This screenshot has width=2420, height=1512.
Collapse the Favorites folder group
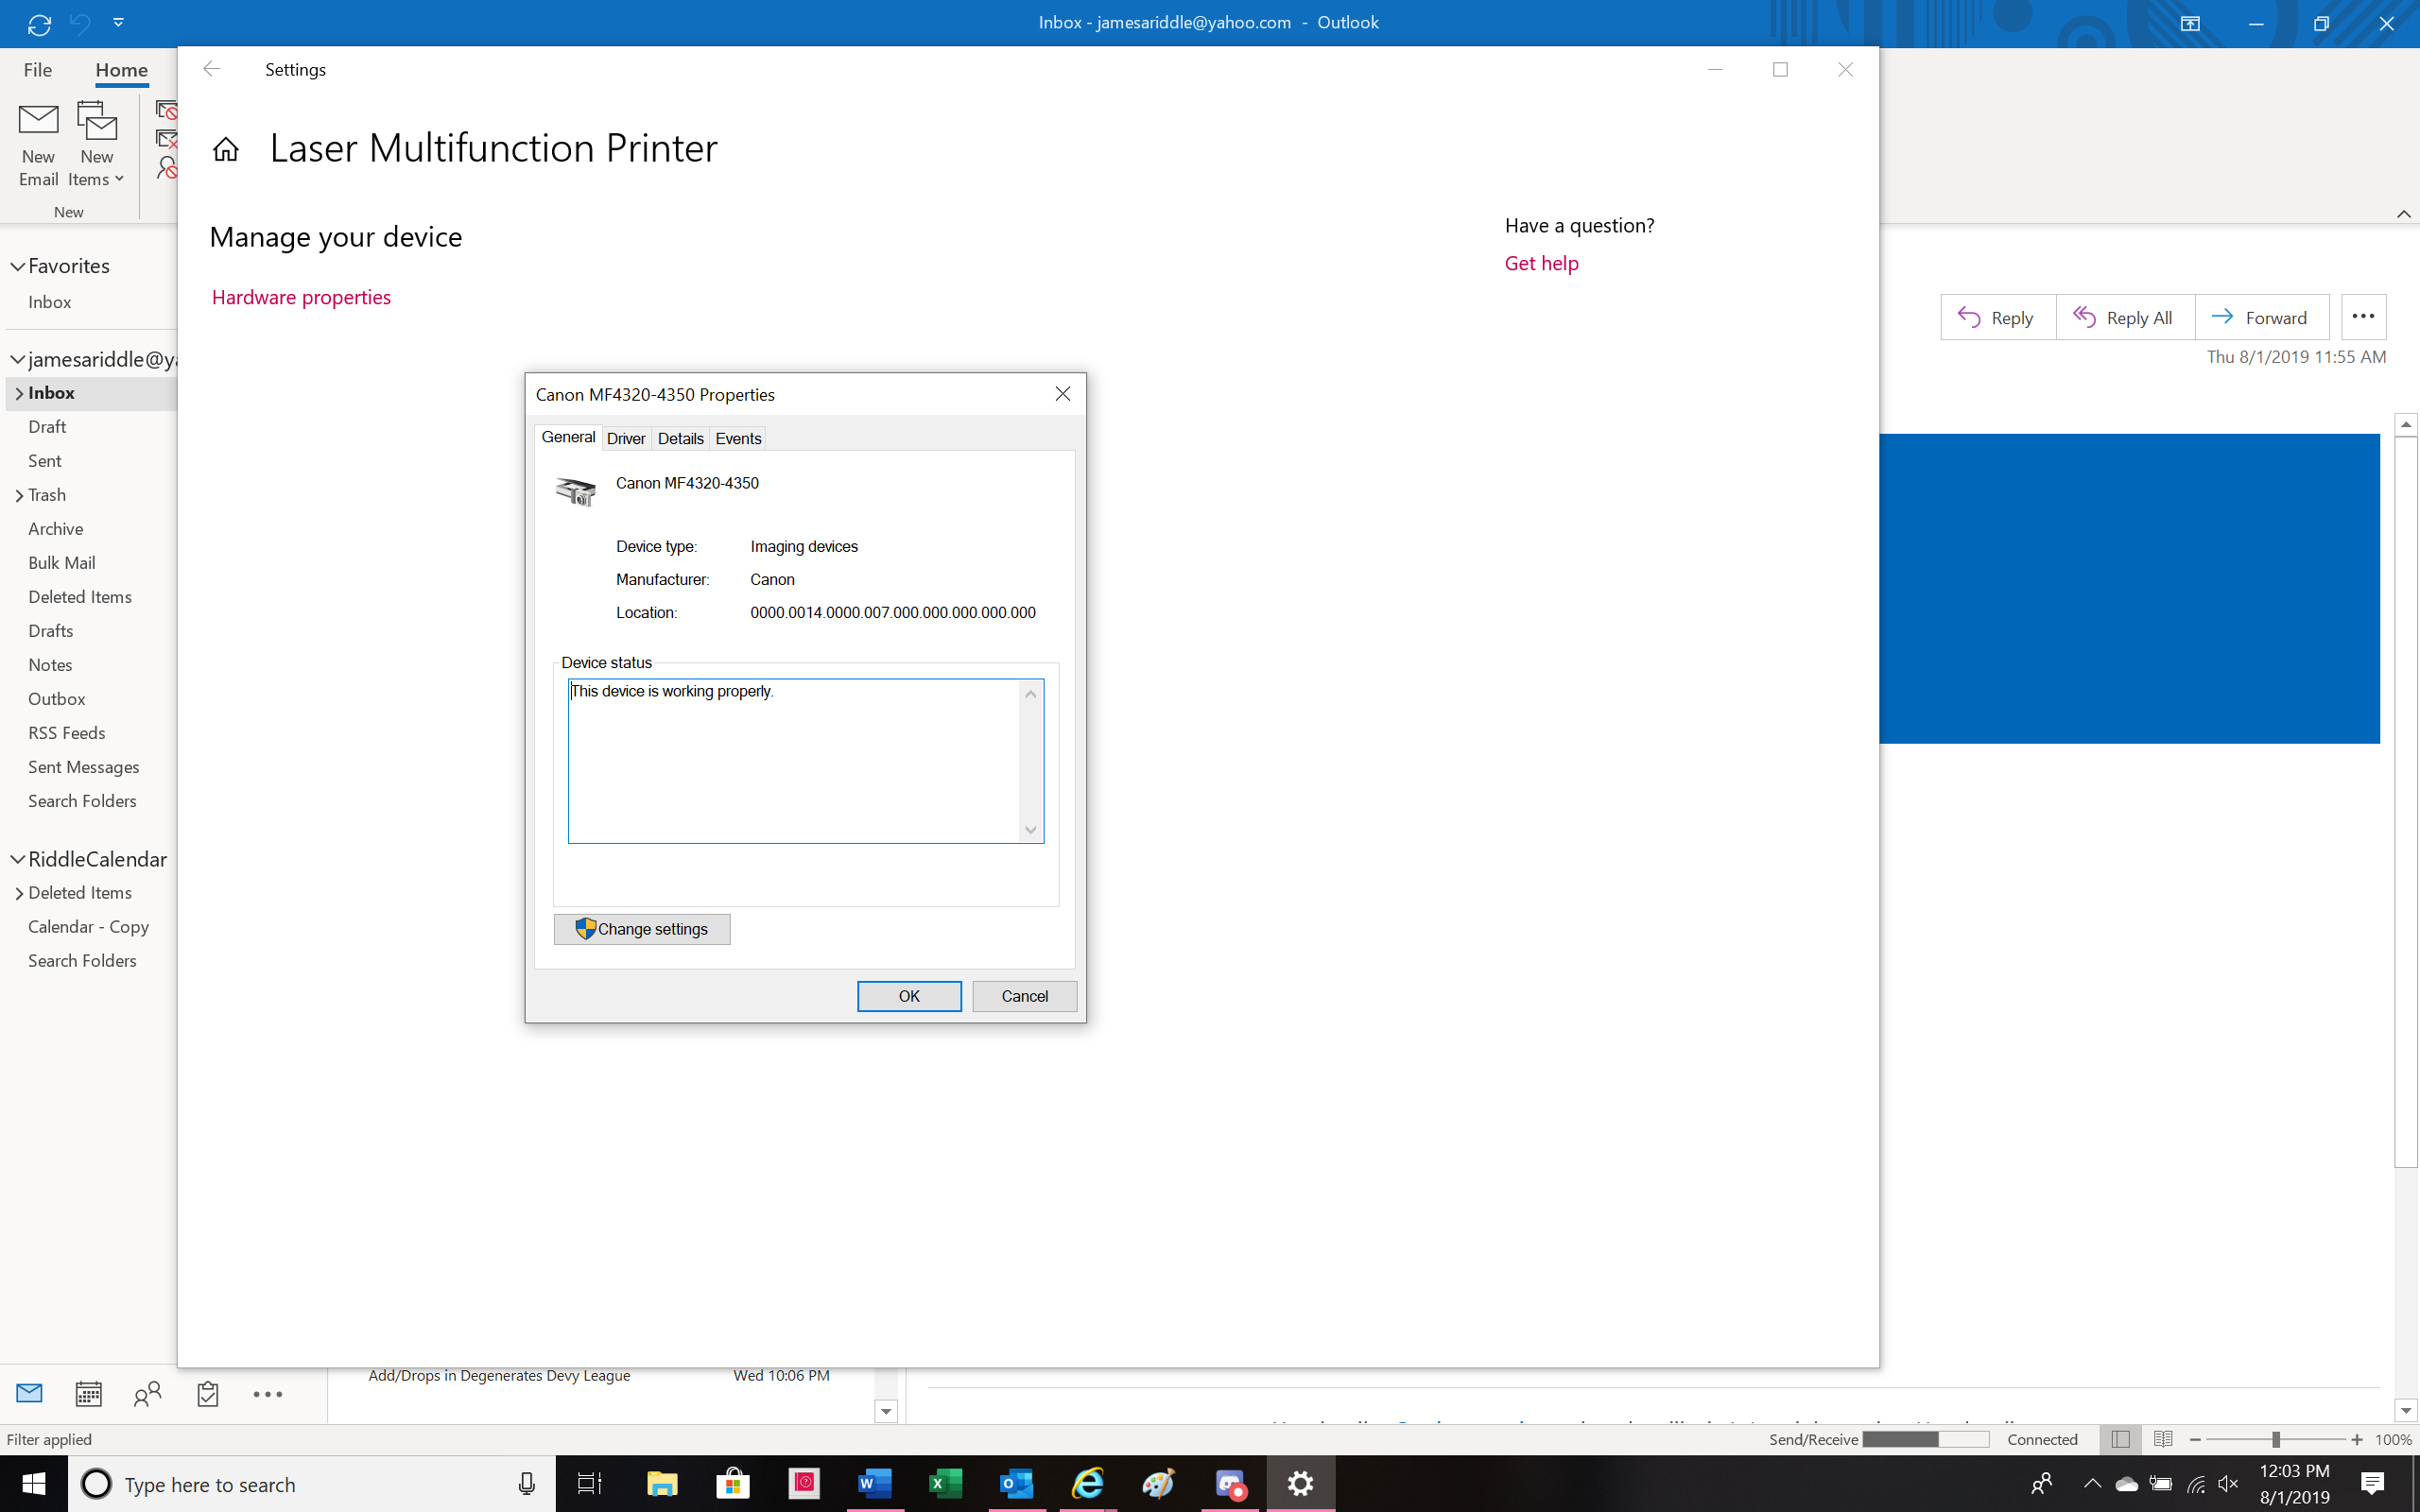pos(18,266)
